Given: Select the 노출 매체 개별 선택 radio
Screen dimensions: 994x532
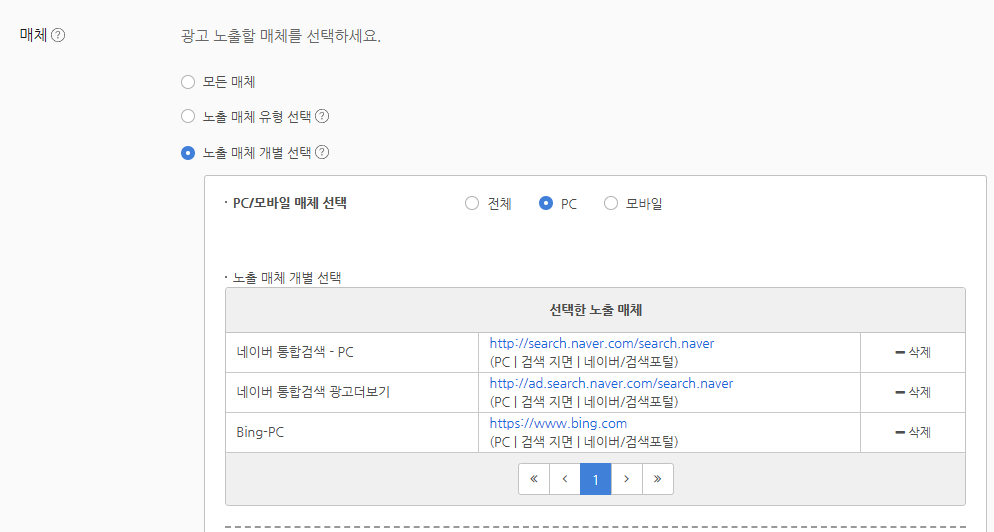Looking at the screenshot, I should tap(188, 153).
